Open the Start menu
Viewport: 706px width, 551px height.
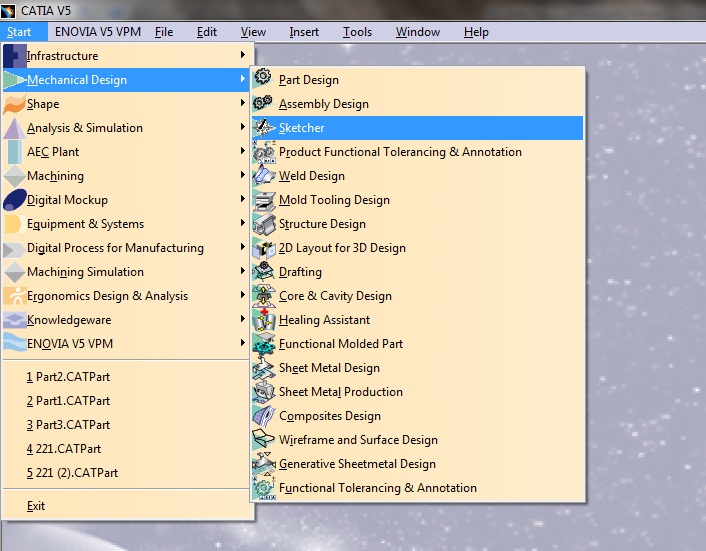[x=19, y=32]
